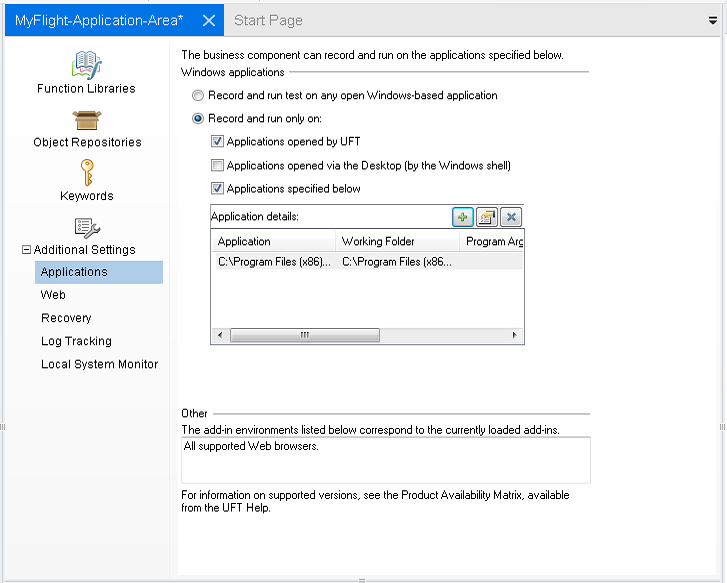Viewport: 727px width, 583px height.
Task: Click the delete application X icon
Action: (511, 217)
